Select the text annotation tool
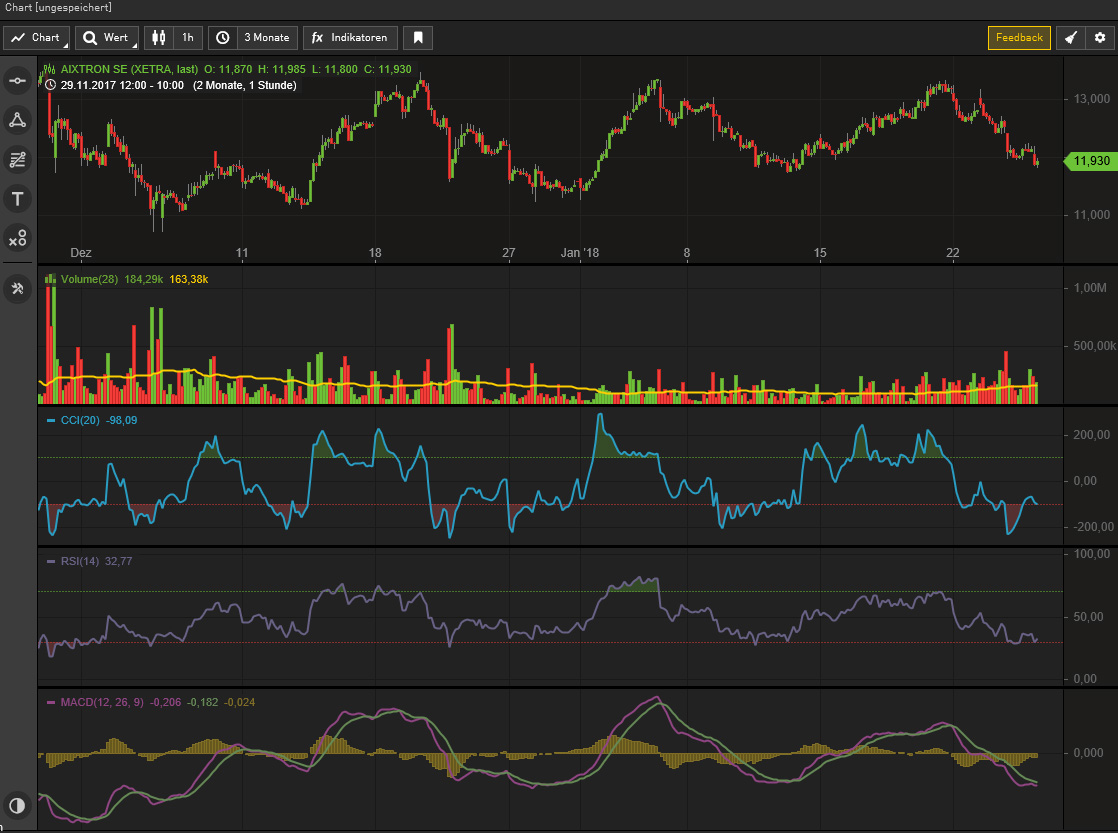The height and width of the screenshot is (833, 1118). click(x=17, y=198)
